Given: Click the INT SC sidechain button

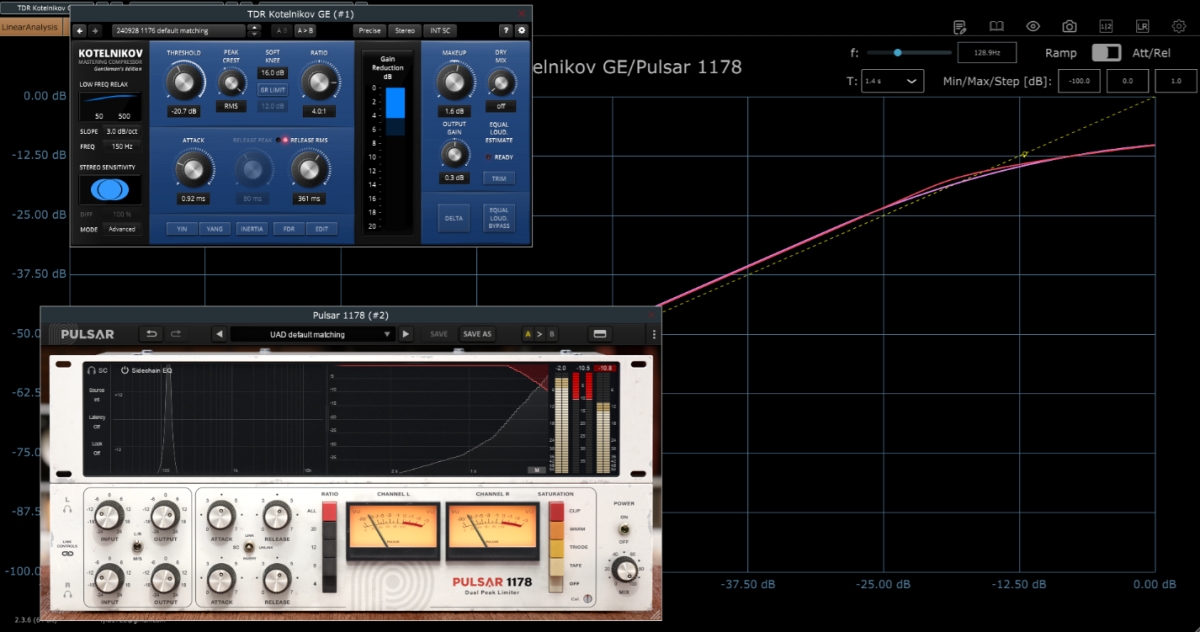Looking at the screenshot, I should 438,31.
